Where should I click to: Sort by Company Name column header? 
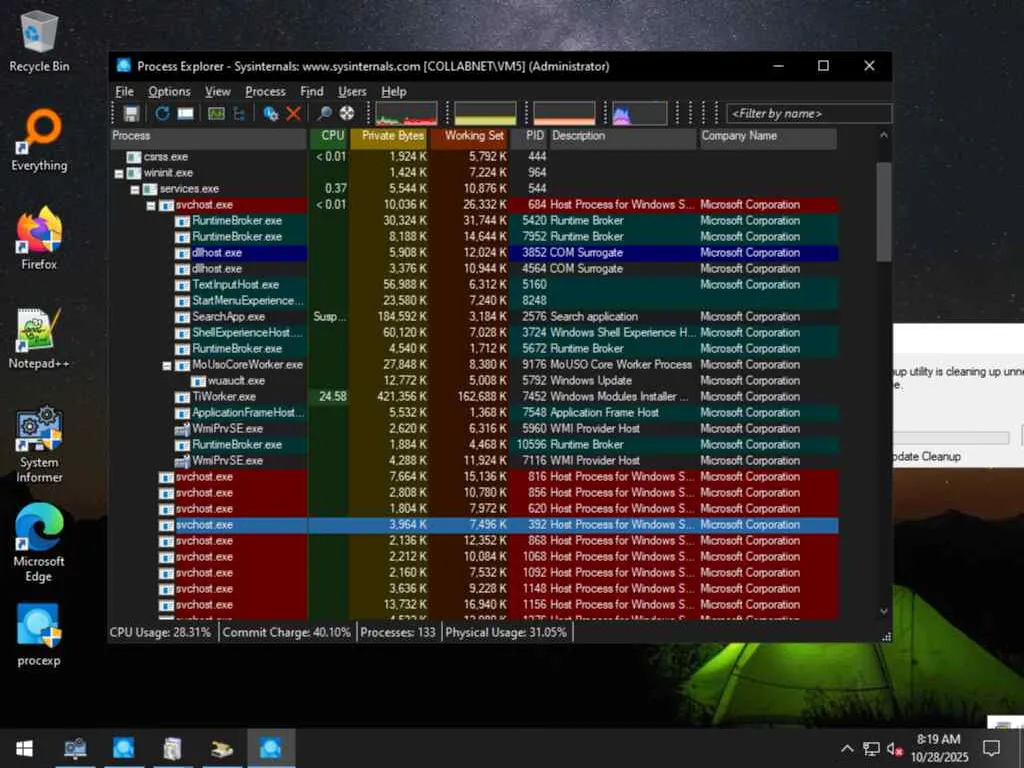(768, 136)
